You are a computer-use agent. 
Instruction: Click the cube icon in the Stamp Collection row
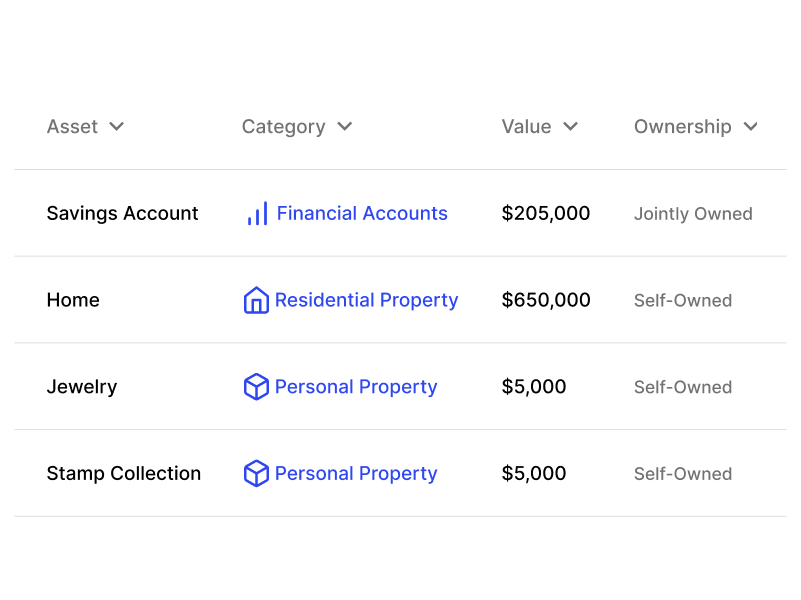click(256, 473)
